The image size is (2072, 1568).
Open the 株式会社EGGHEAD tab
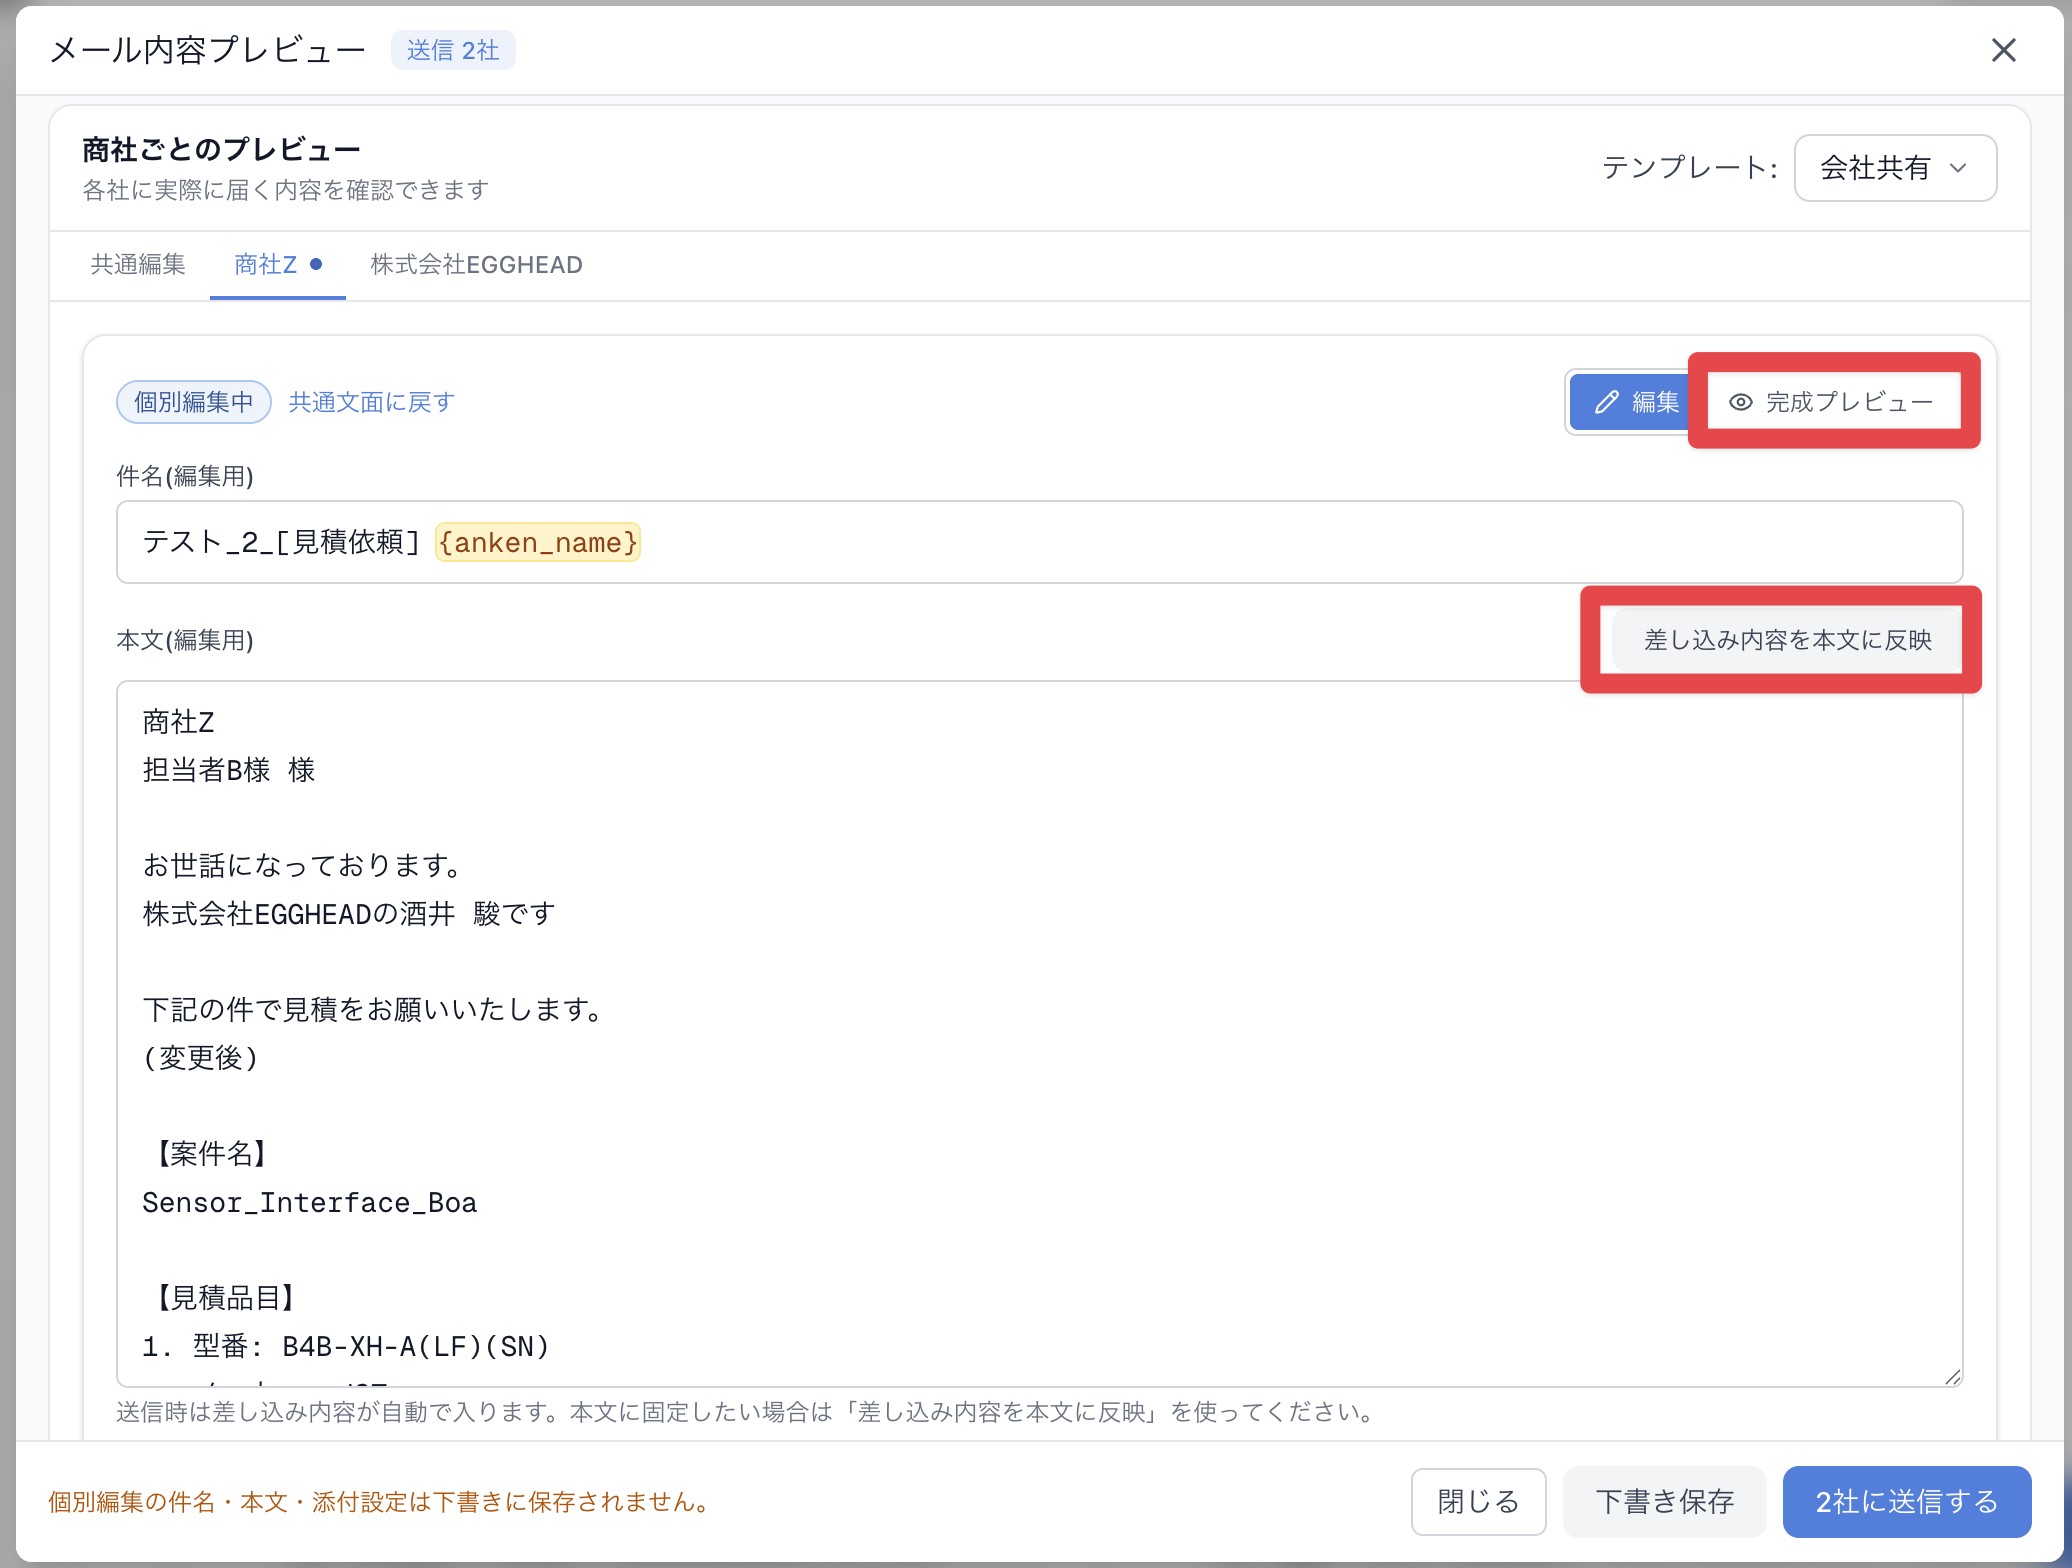[476, 265]
